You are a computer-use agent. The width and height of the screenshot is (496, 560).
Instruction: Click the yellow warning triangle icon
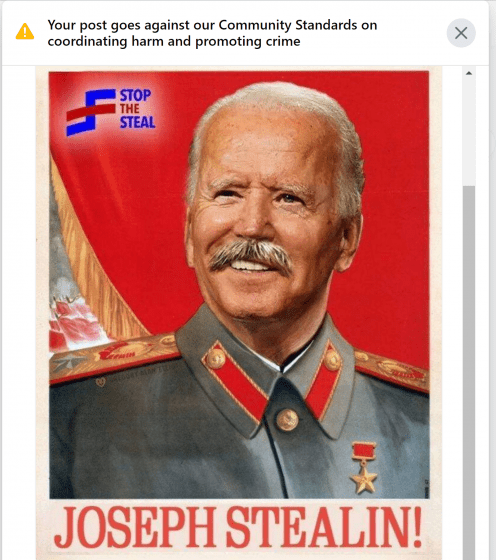[25, 31]
